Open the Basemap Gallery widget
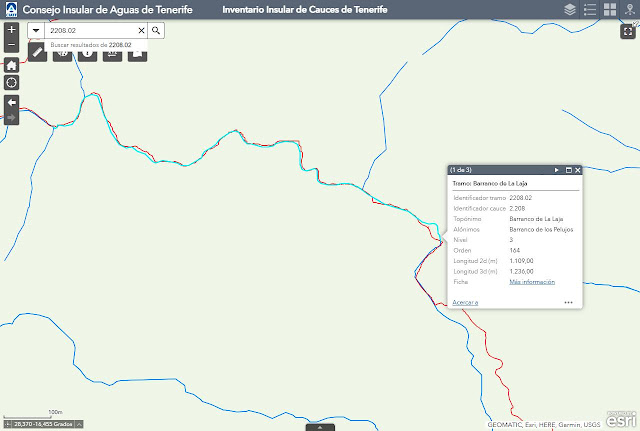 (610, 9)
